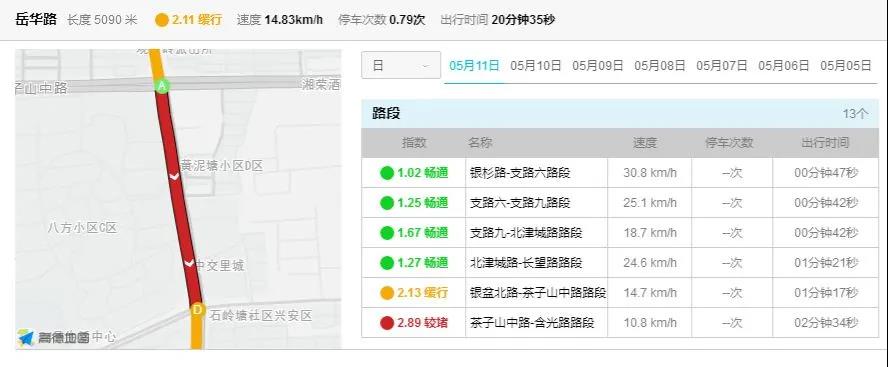Click the upper direction arrow on the red road

tap(174, 177)
